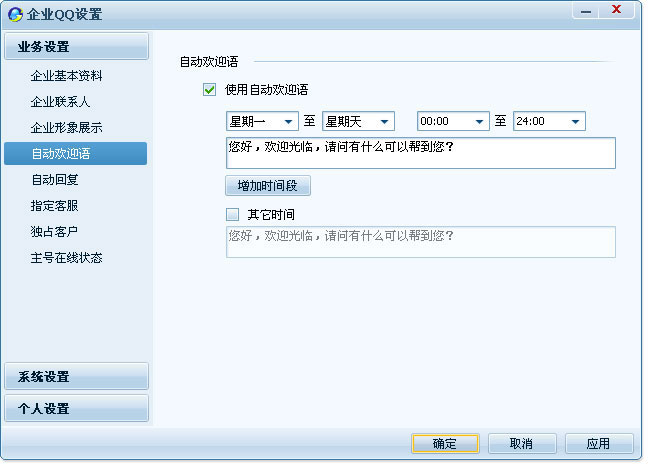Cancel changes with 取消 button
Screen dimensions: 648x467
[x=522, y=444]
